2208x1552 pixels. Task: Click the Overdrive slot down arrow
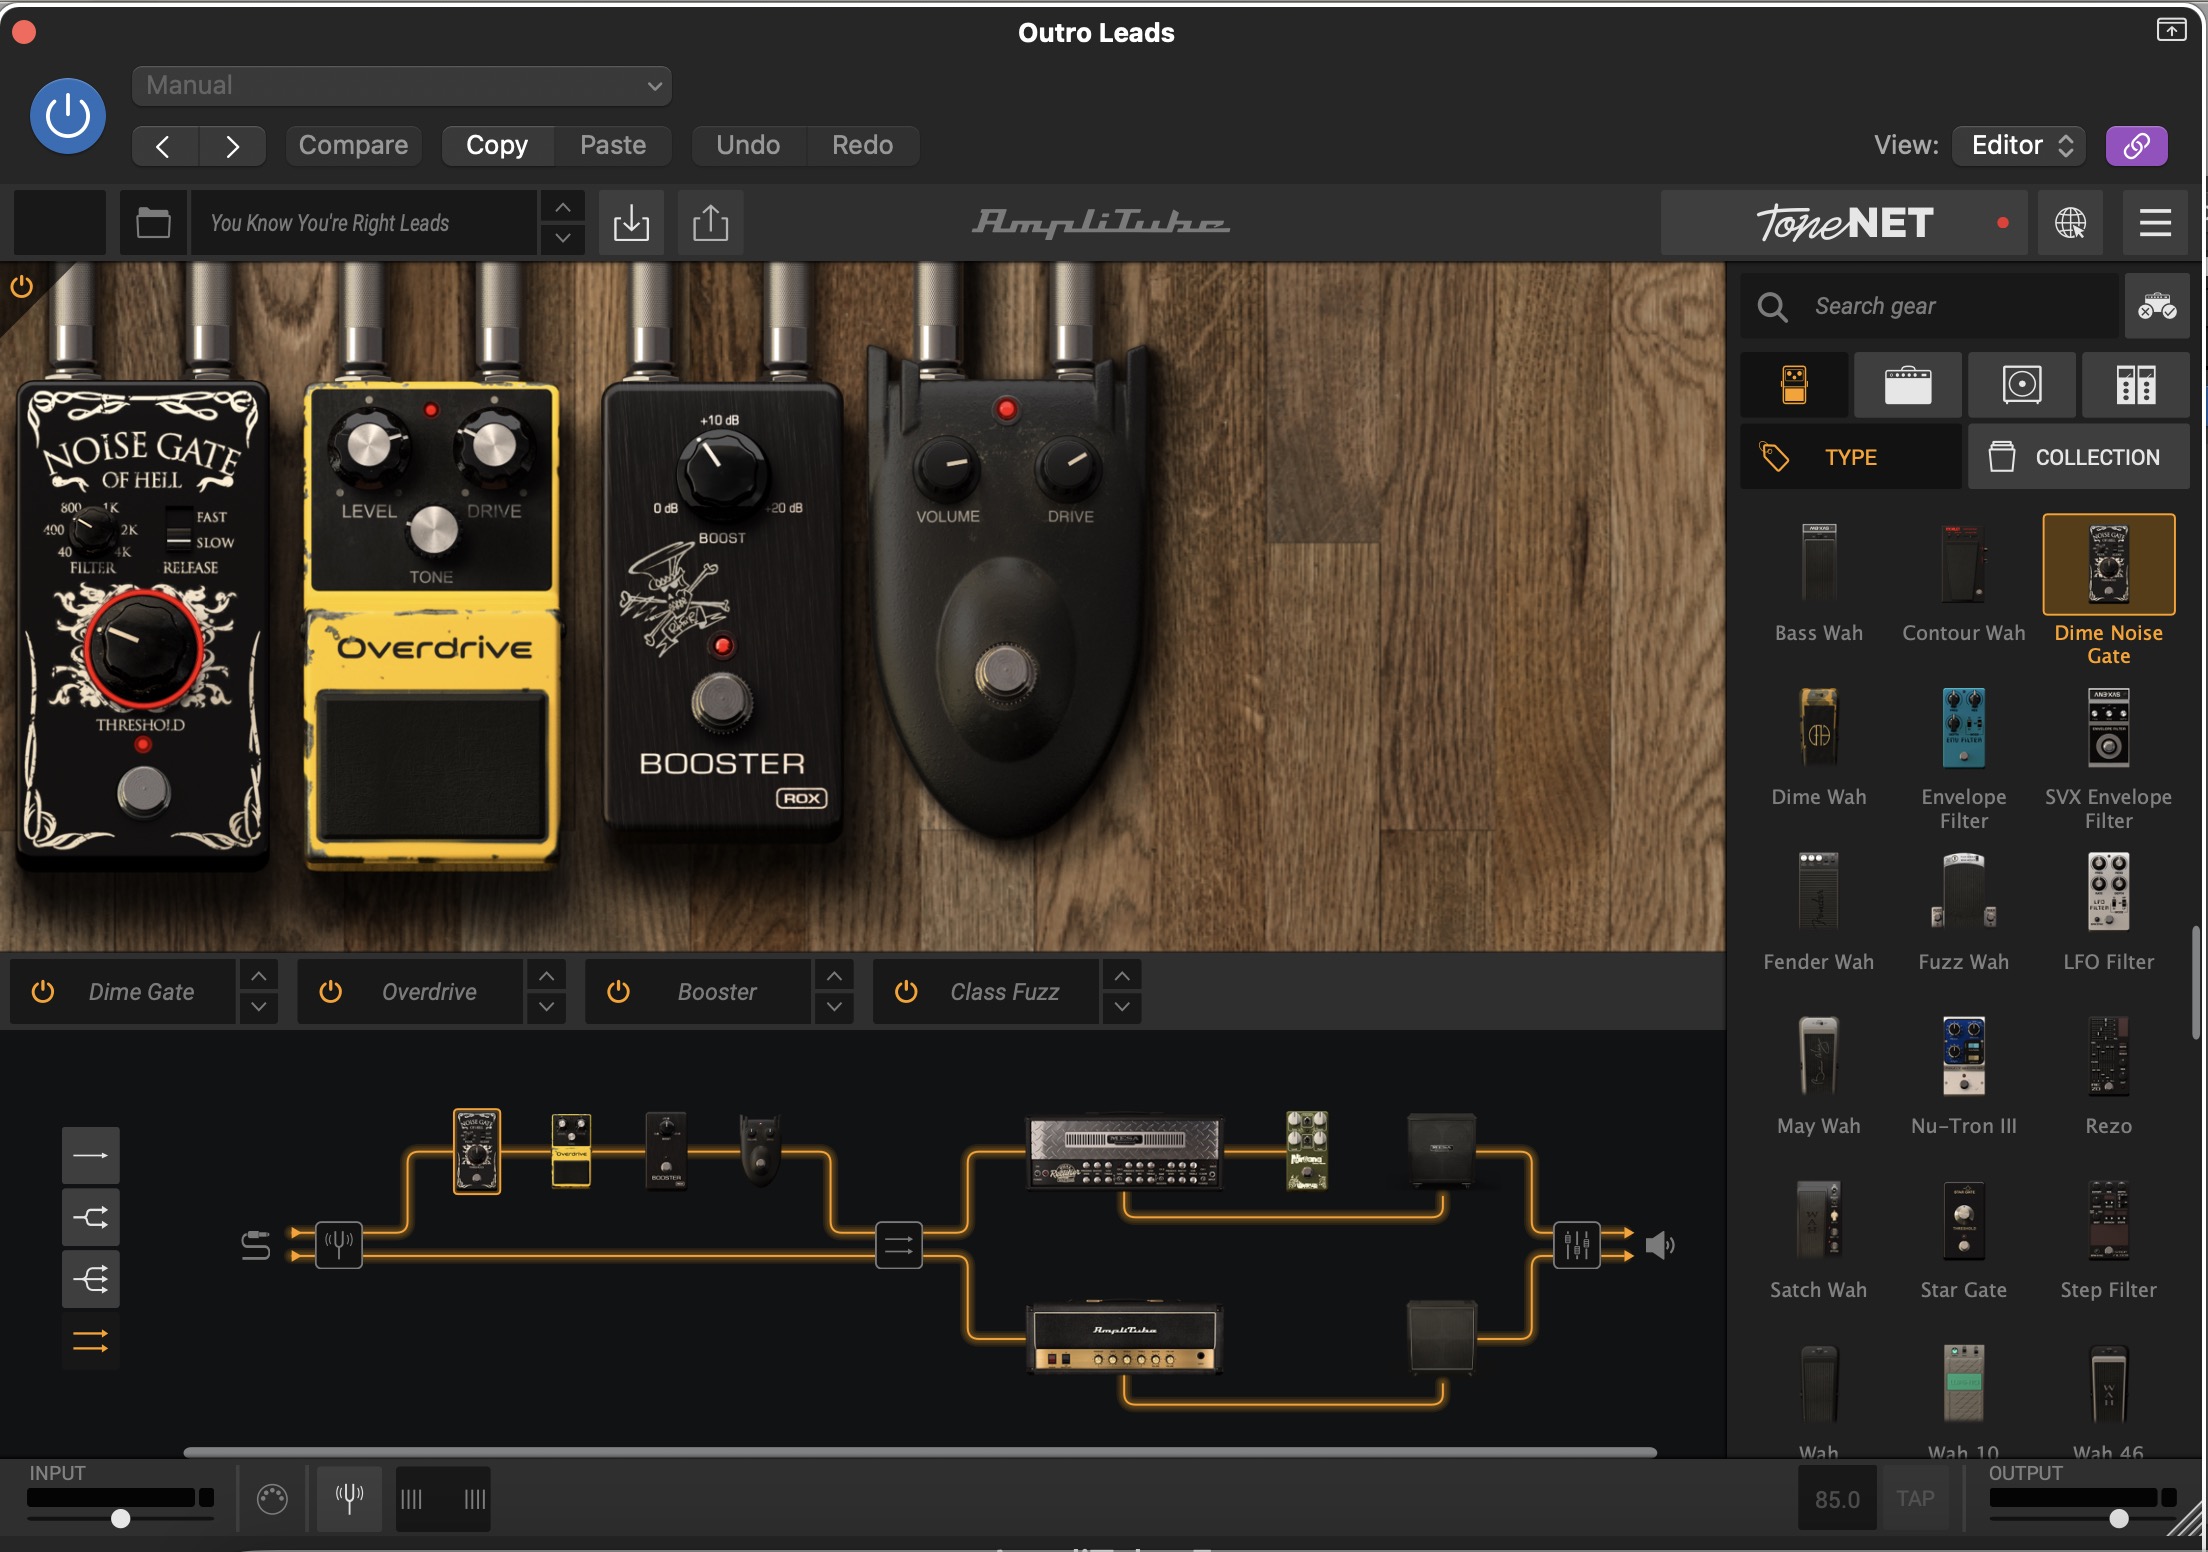click(547, 1007)
